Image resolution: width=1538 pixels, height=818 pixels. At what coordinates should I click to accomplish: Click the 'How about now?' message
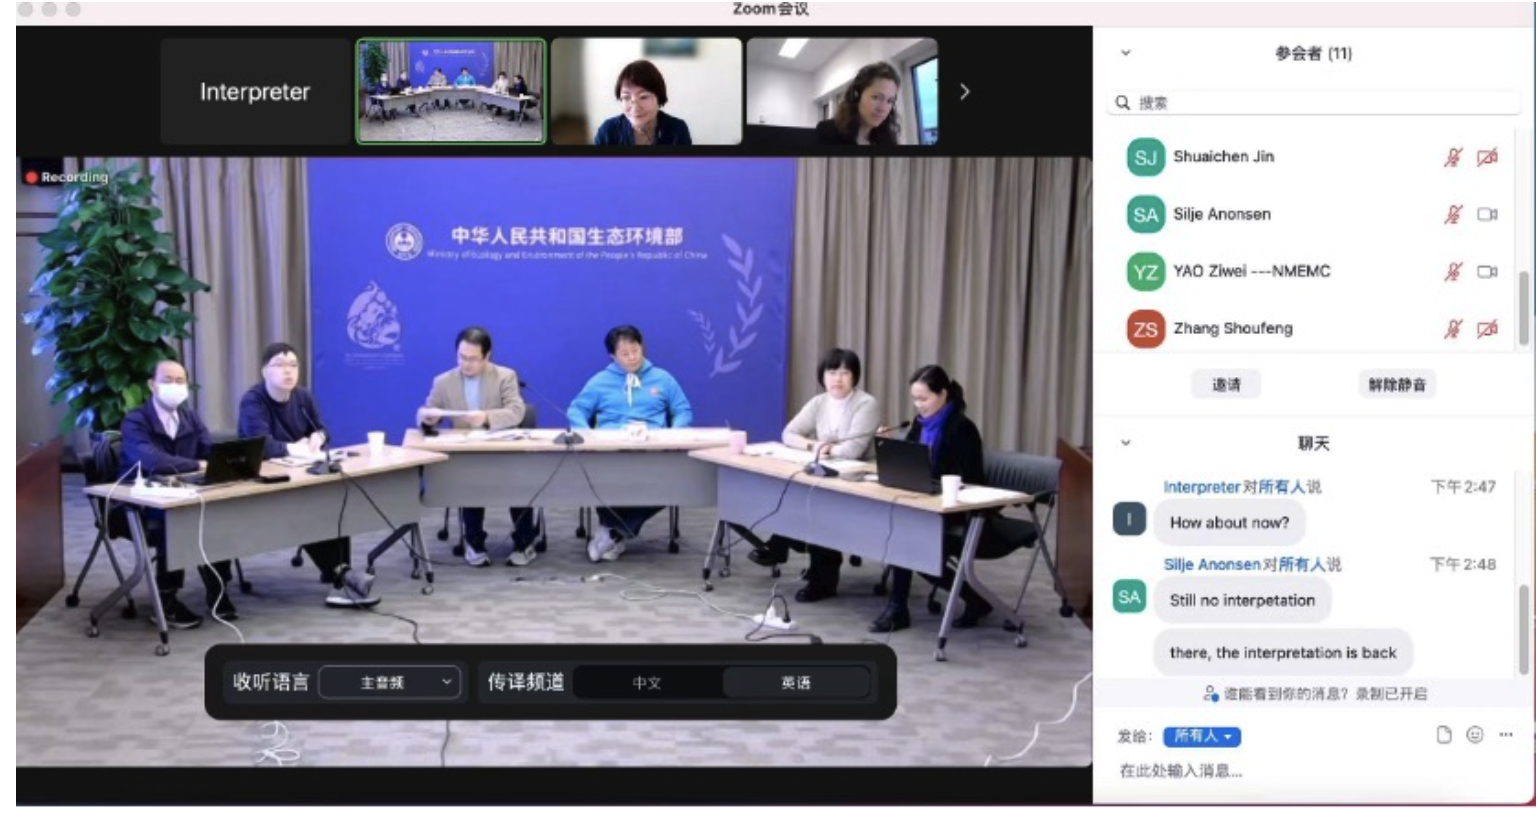coord(1229,522)
